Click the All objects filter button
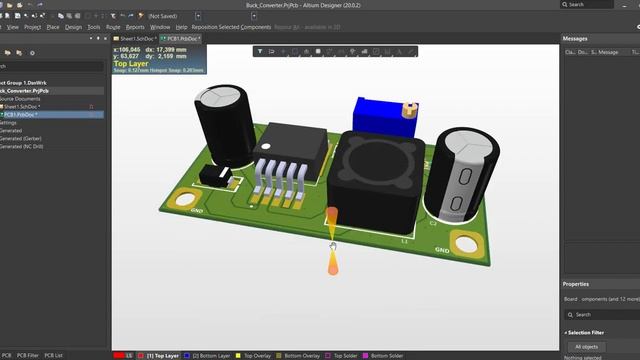The width and height of the screenshot is (640, 360). click(x=587, y=347)
